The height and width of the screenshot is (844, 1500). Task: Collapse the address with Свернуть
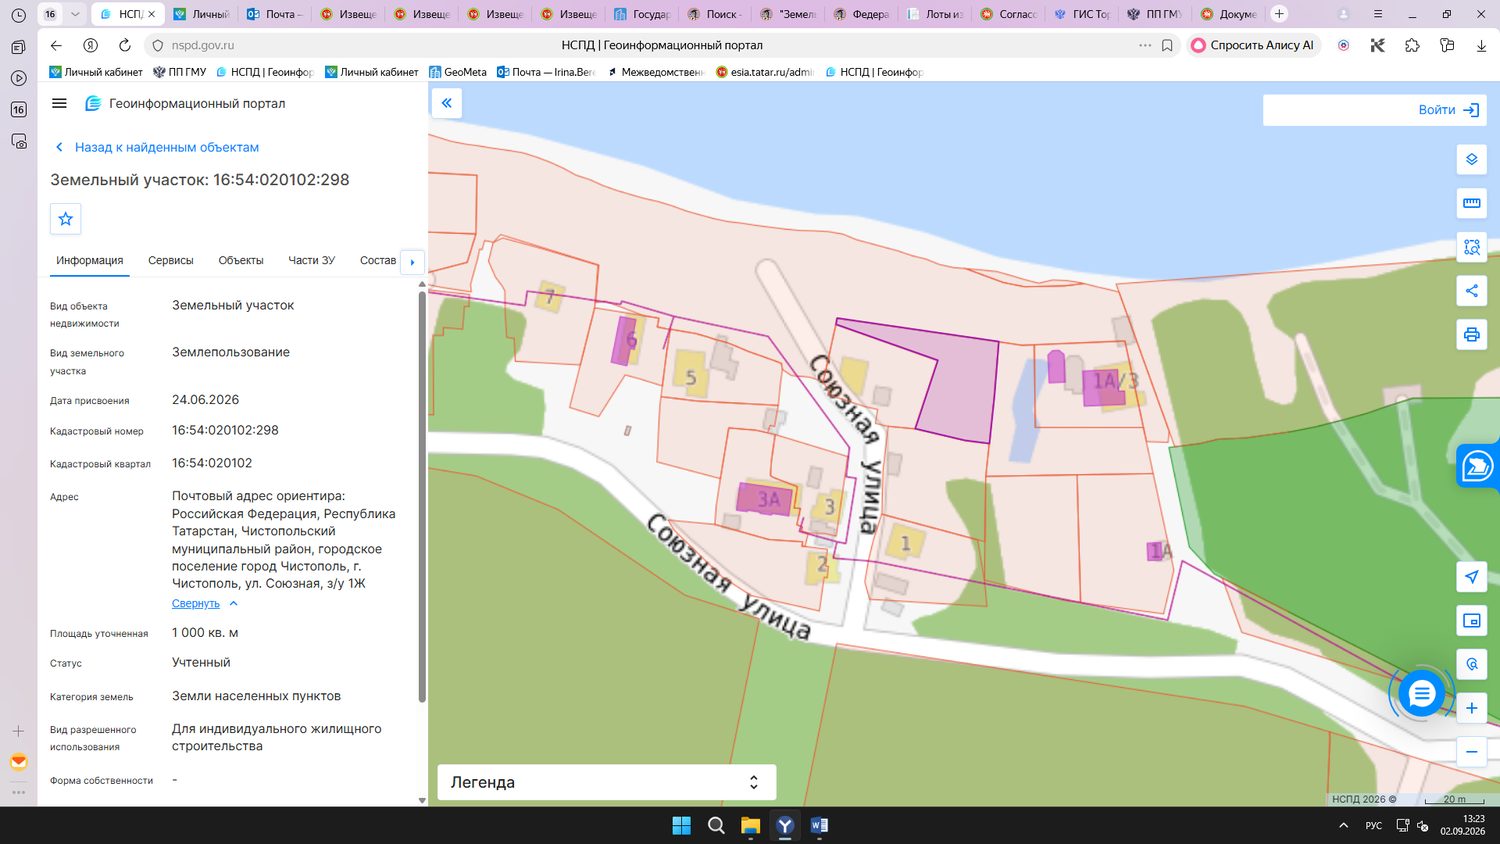click(x=204, y=604)
